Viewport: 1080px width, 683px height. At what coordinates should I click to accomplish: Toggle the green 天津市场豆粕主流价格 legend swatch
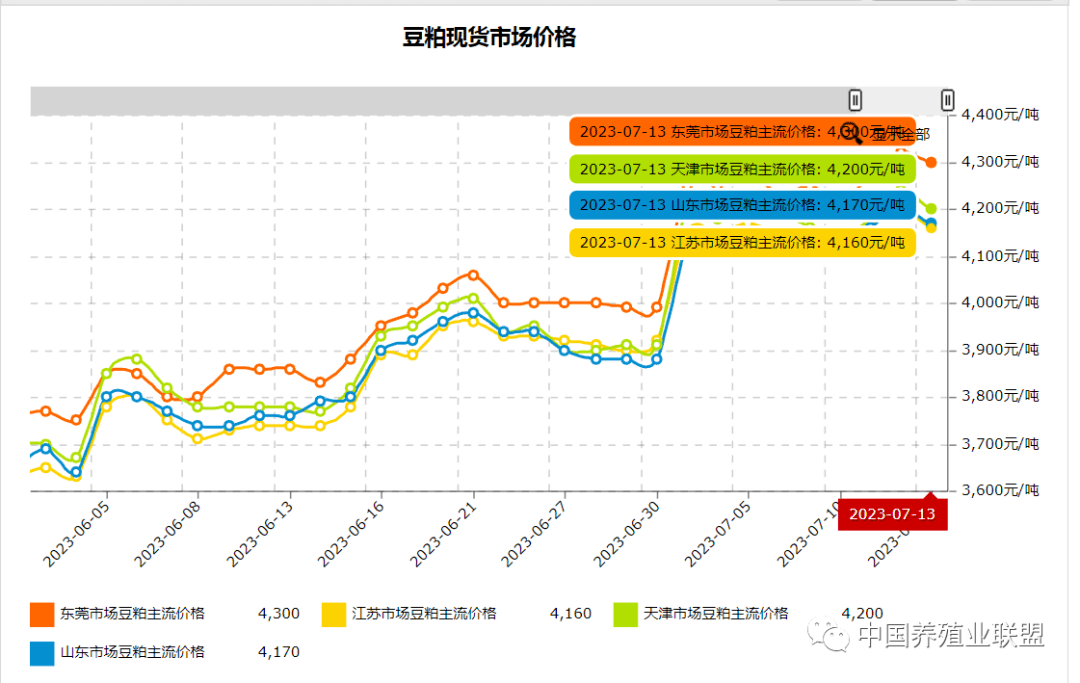[625, 615]
